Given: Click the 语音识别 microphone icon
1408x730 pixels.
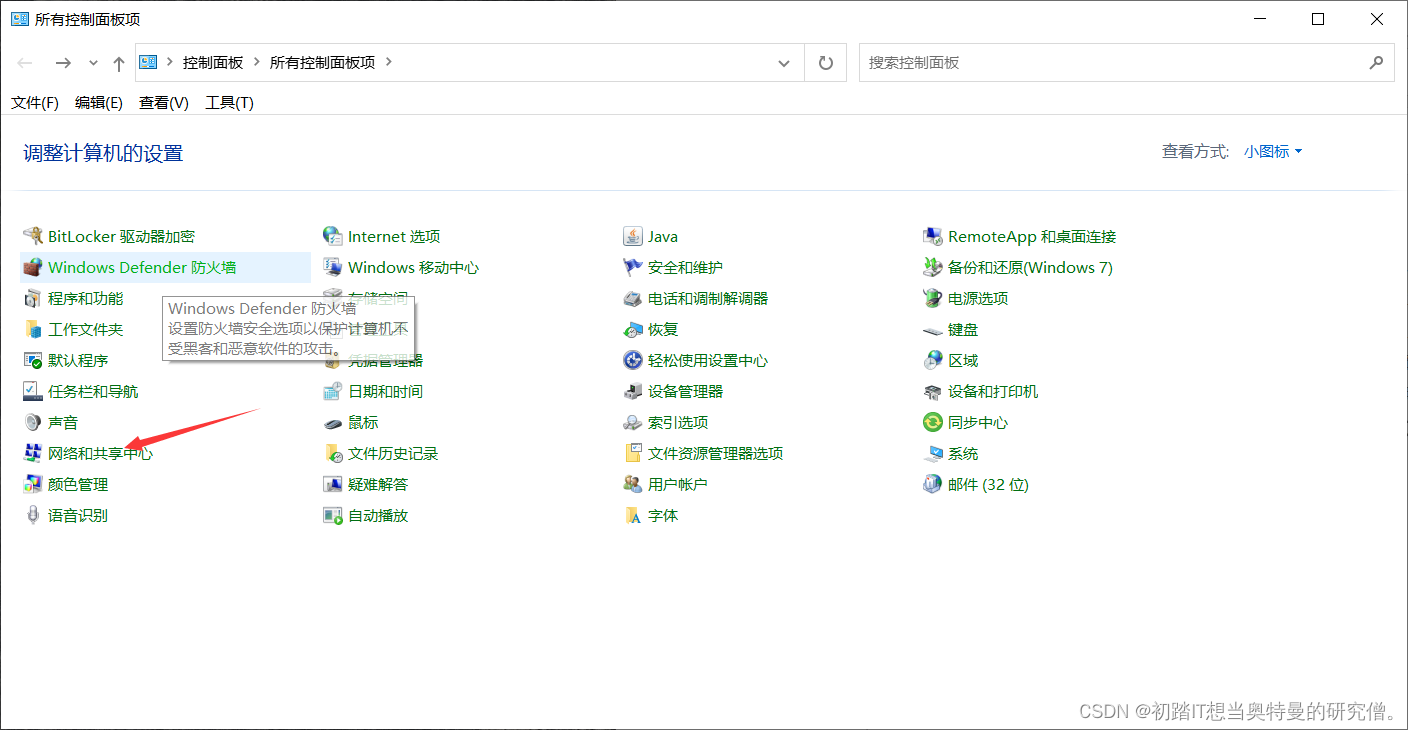Looking at the screenshot, I should point(33,516).
